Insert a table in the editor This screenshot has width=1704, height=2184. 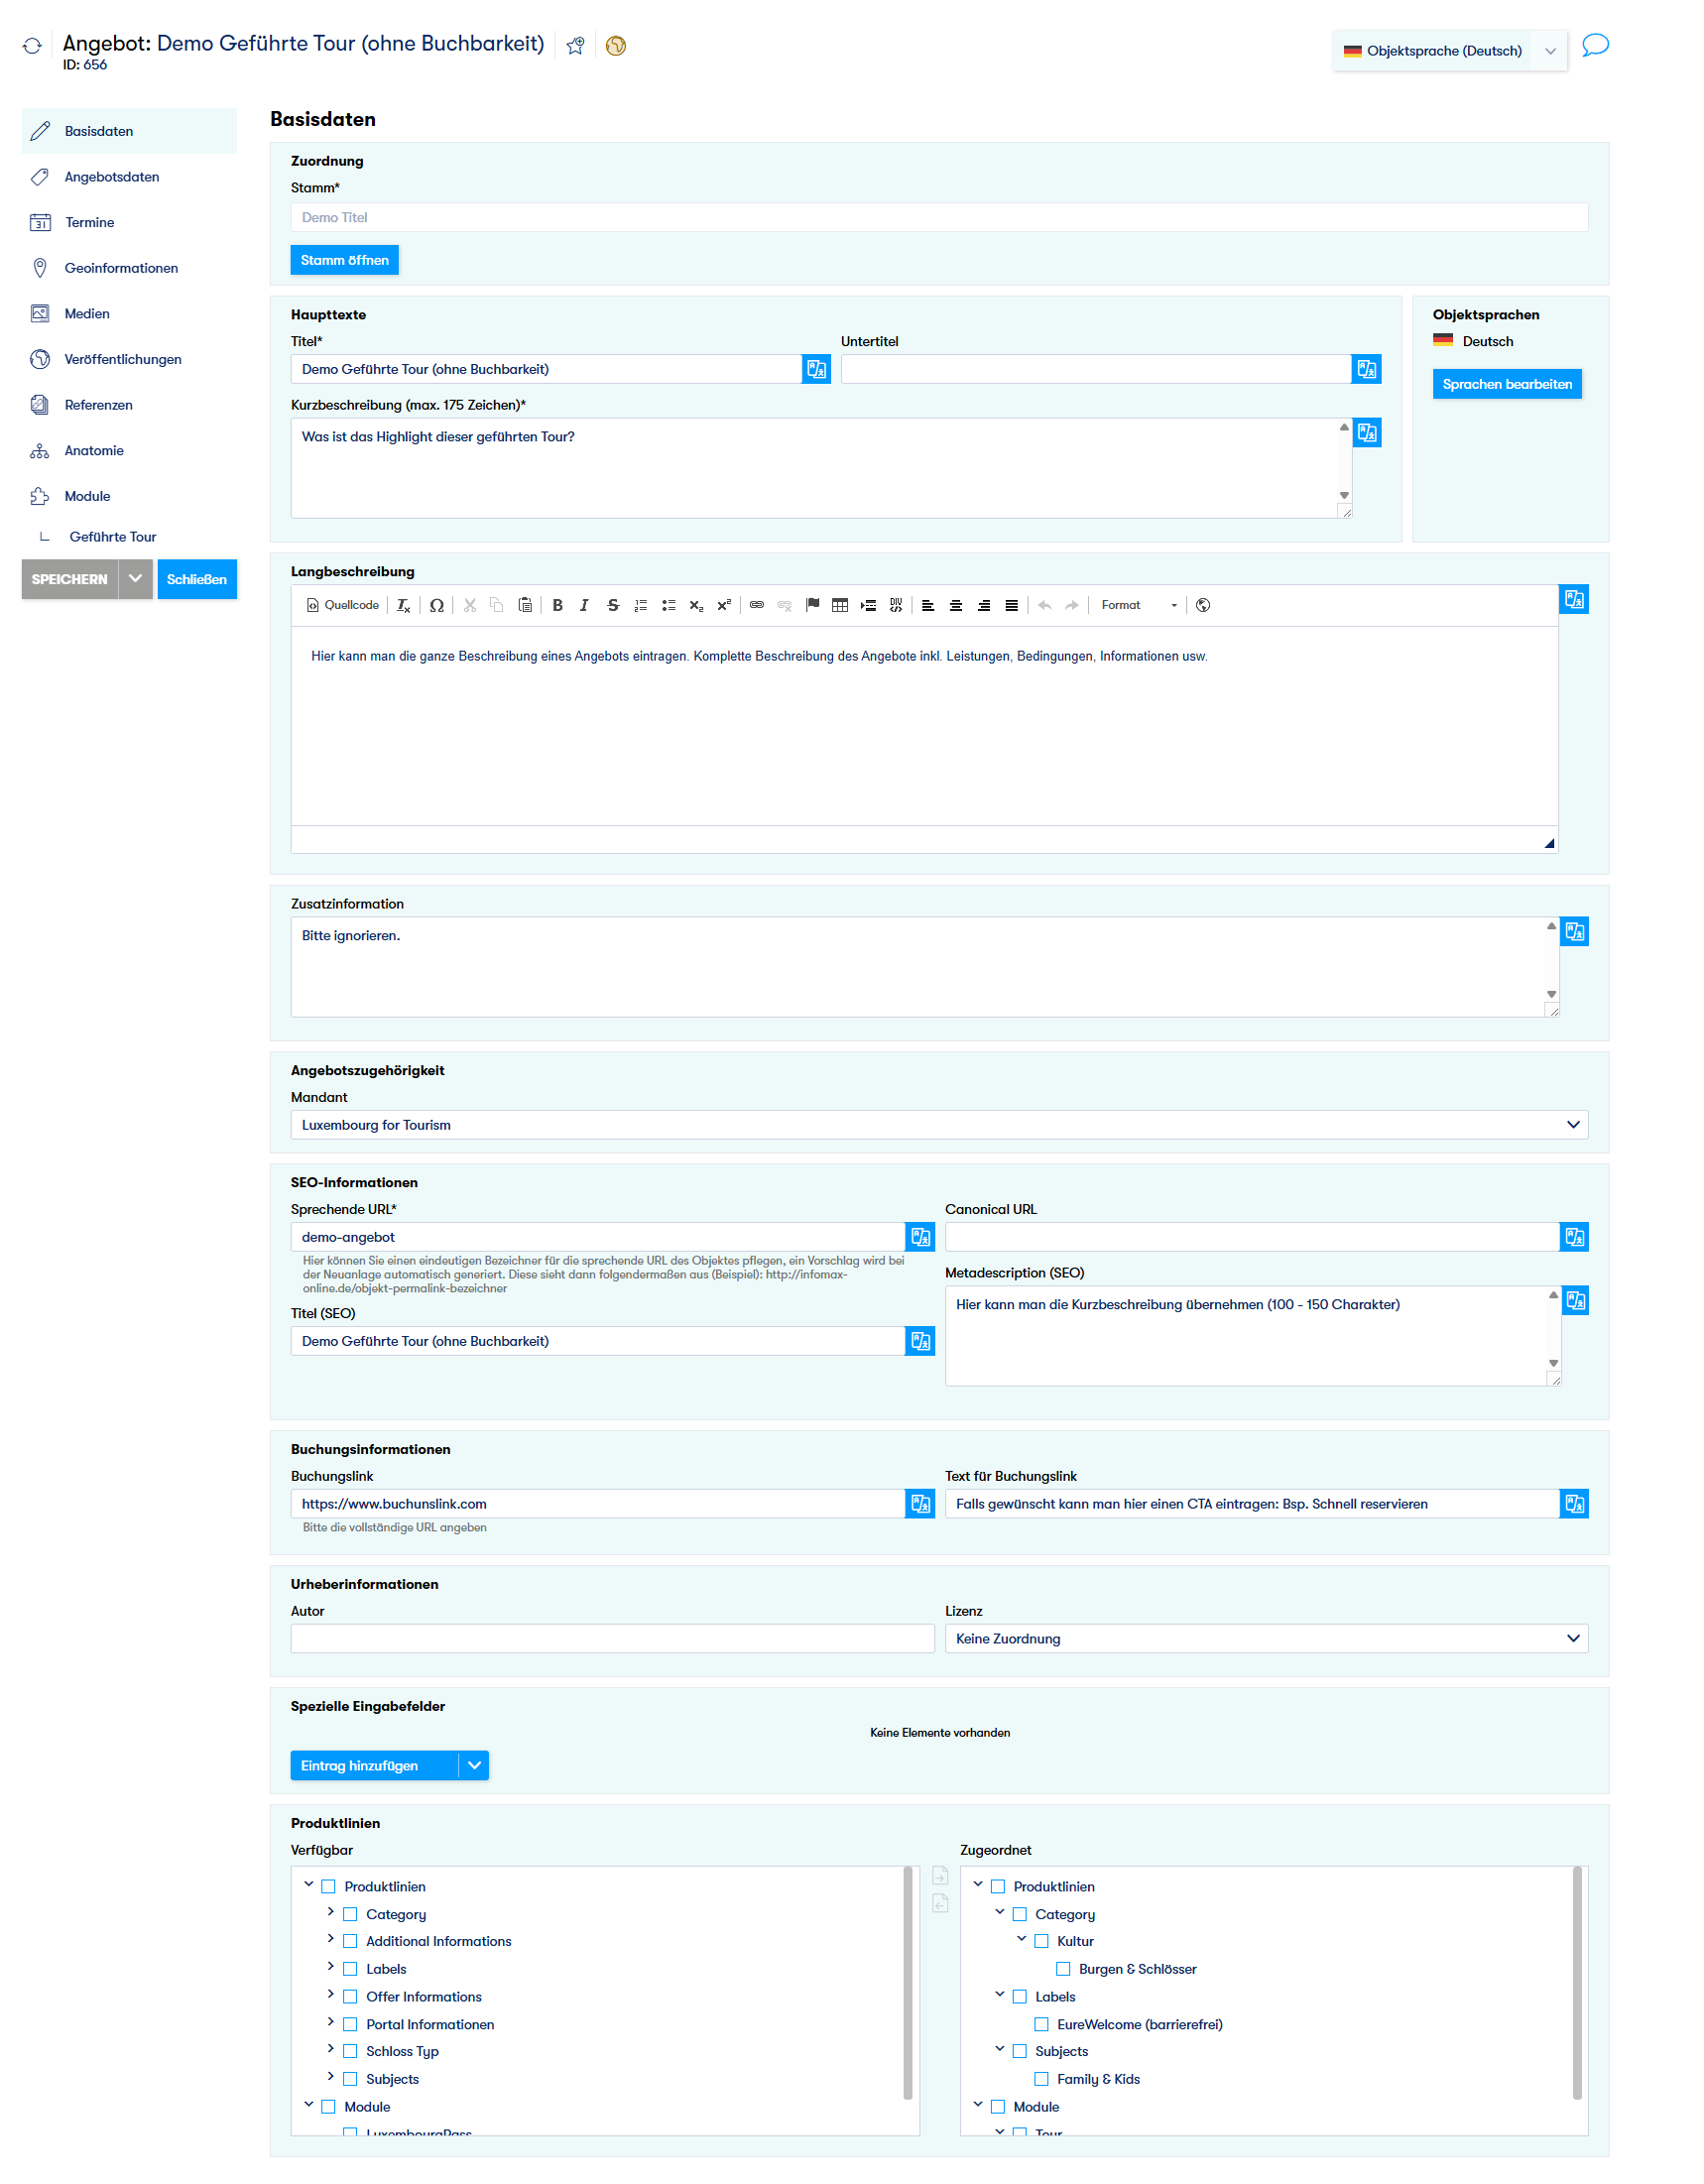click(841, 605)
